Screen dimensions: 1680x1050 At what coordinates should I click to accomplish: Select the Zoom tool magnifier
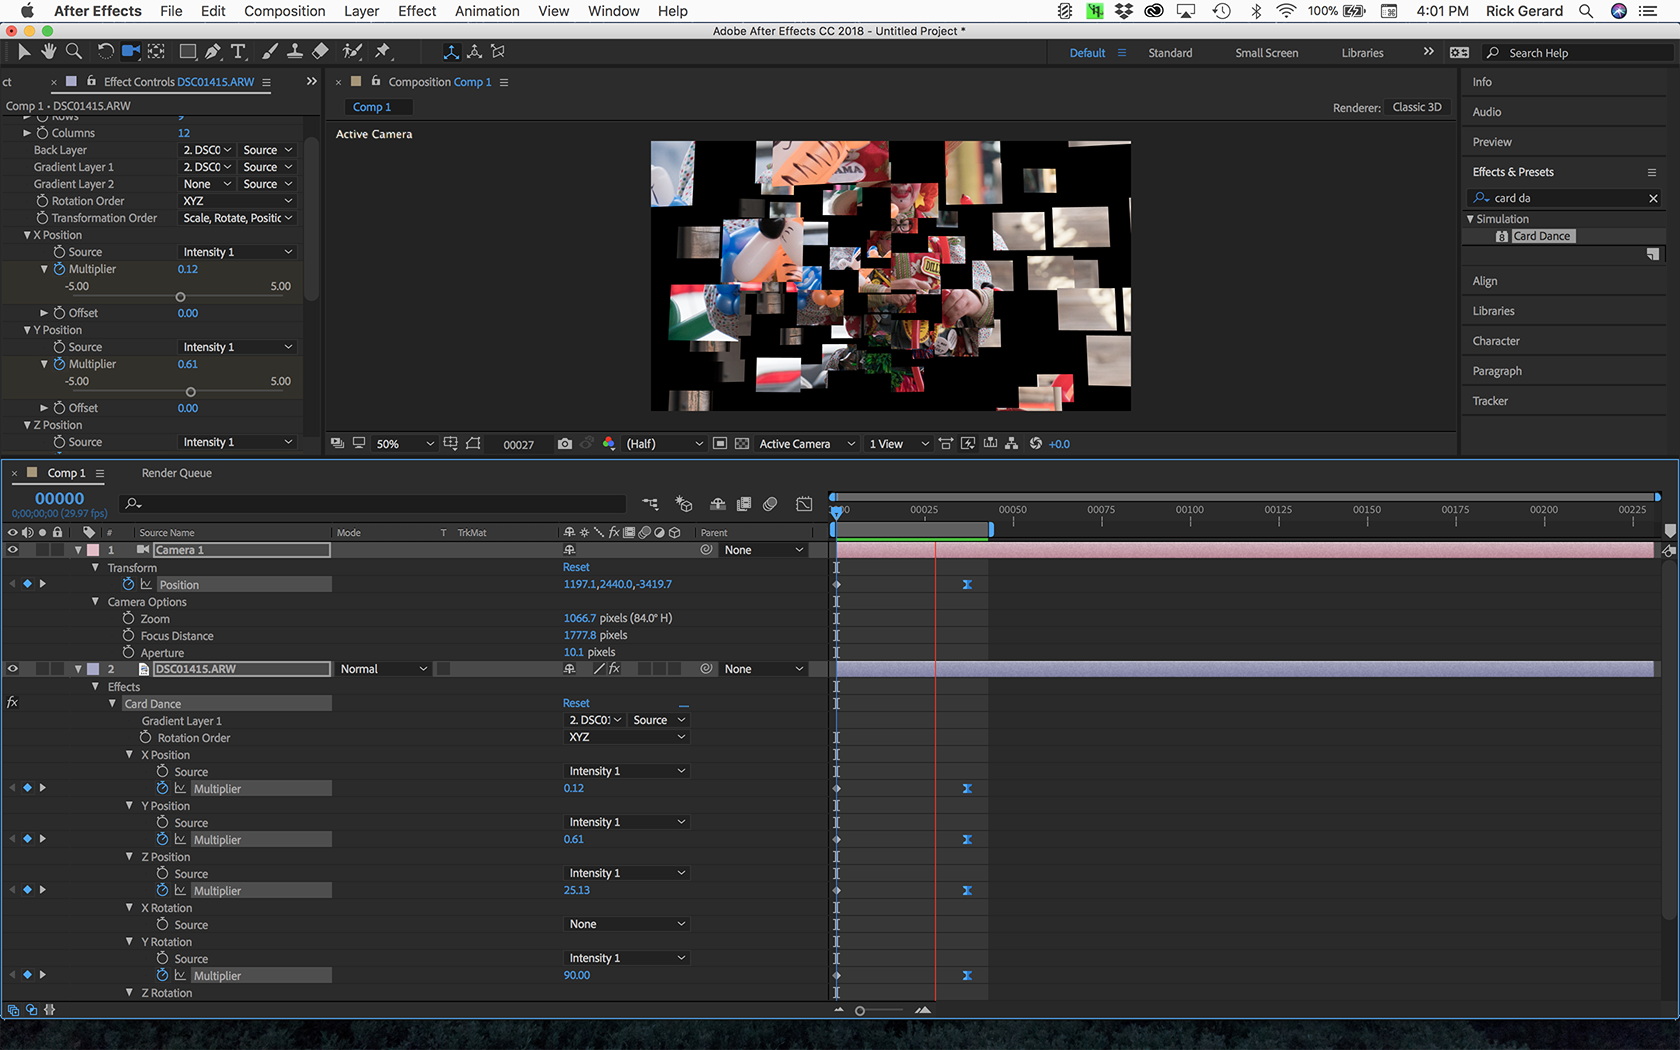click(x=73, y=51)
